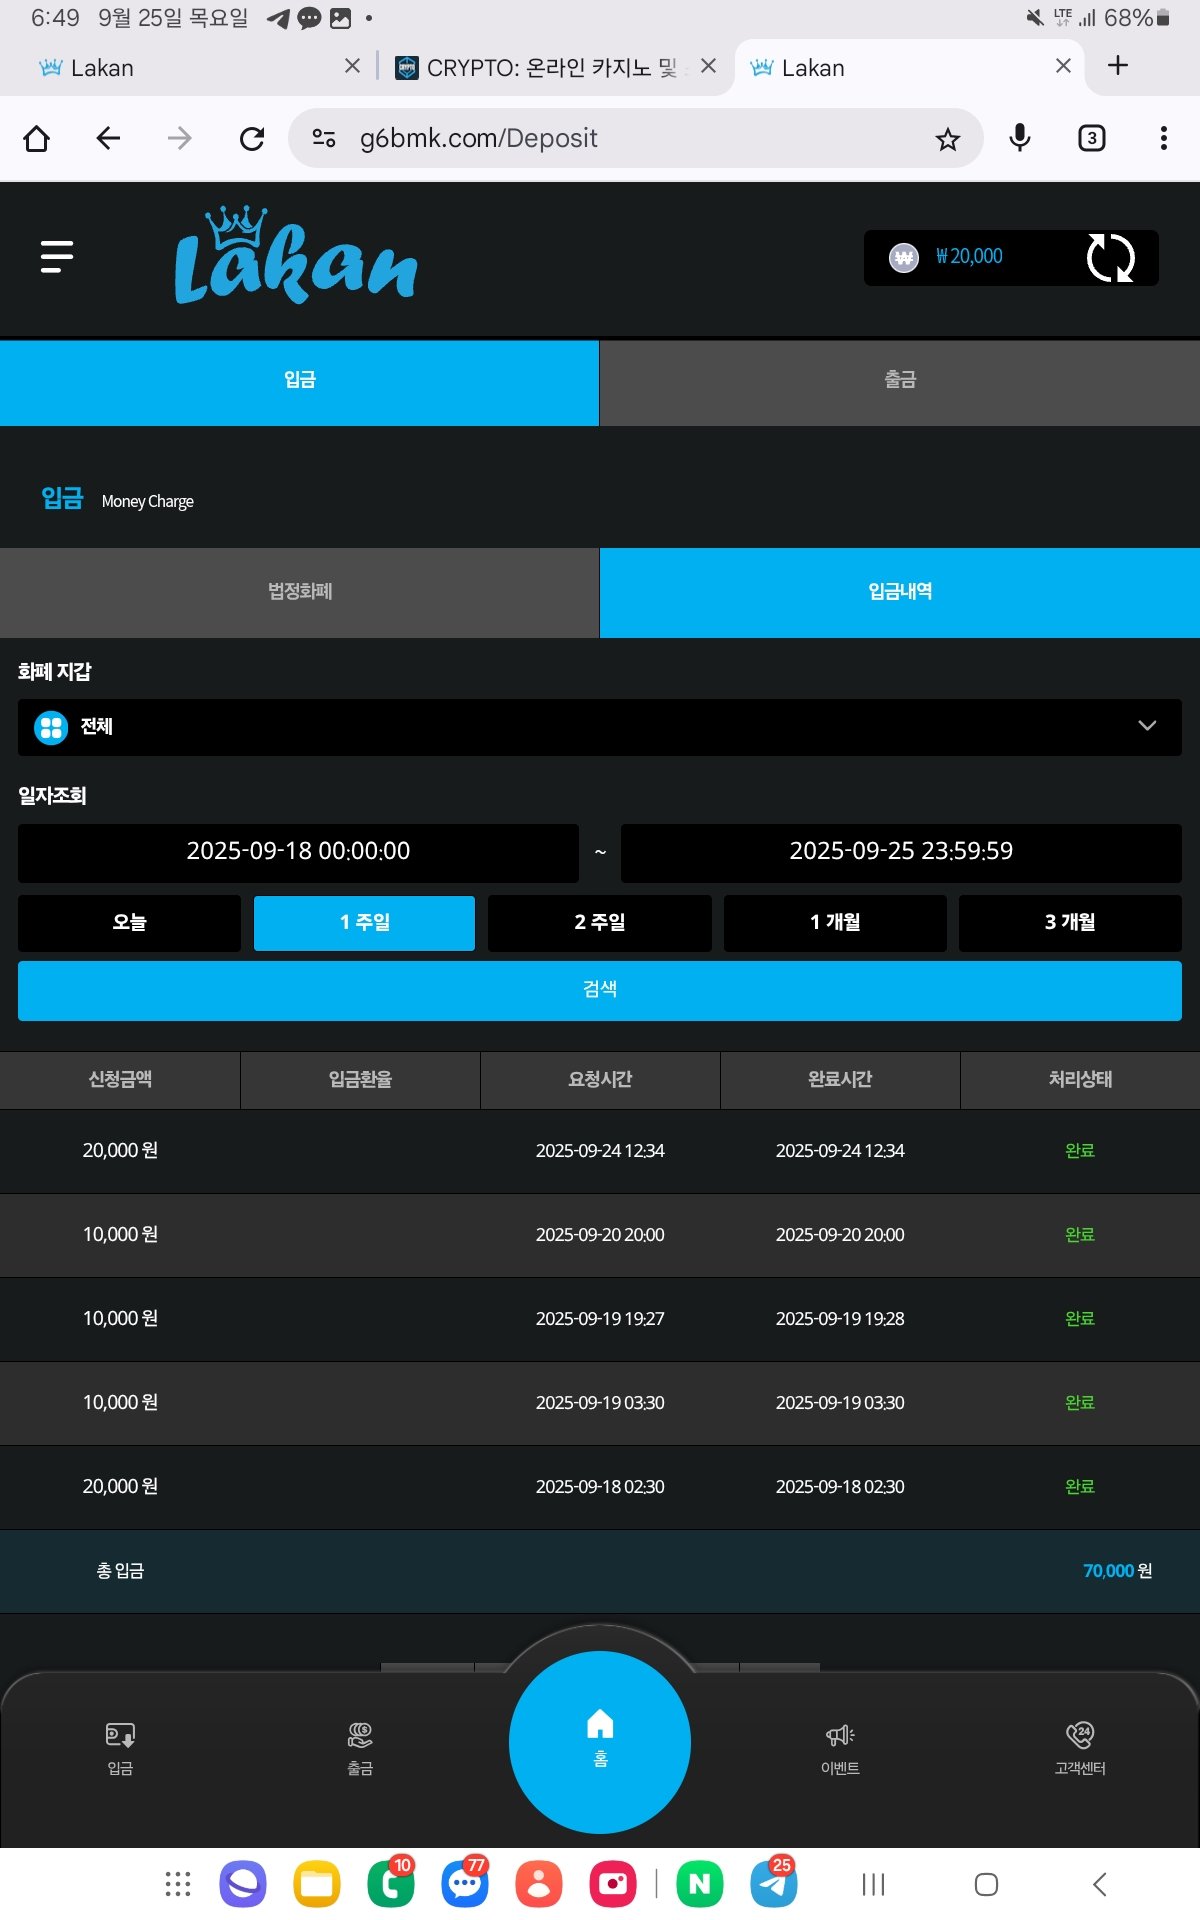This screenshot has height=1920, width=1200.
Task: Tap the browser voice search microphone
Action: 1019,138
